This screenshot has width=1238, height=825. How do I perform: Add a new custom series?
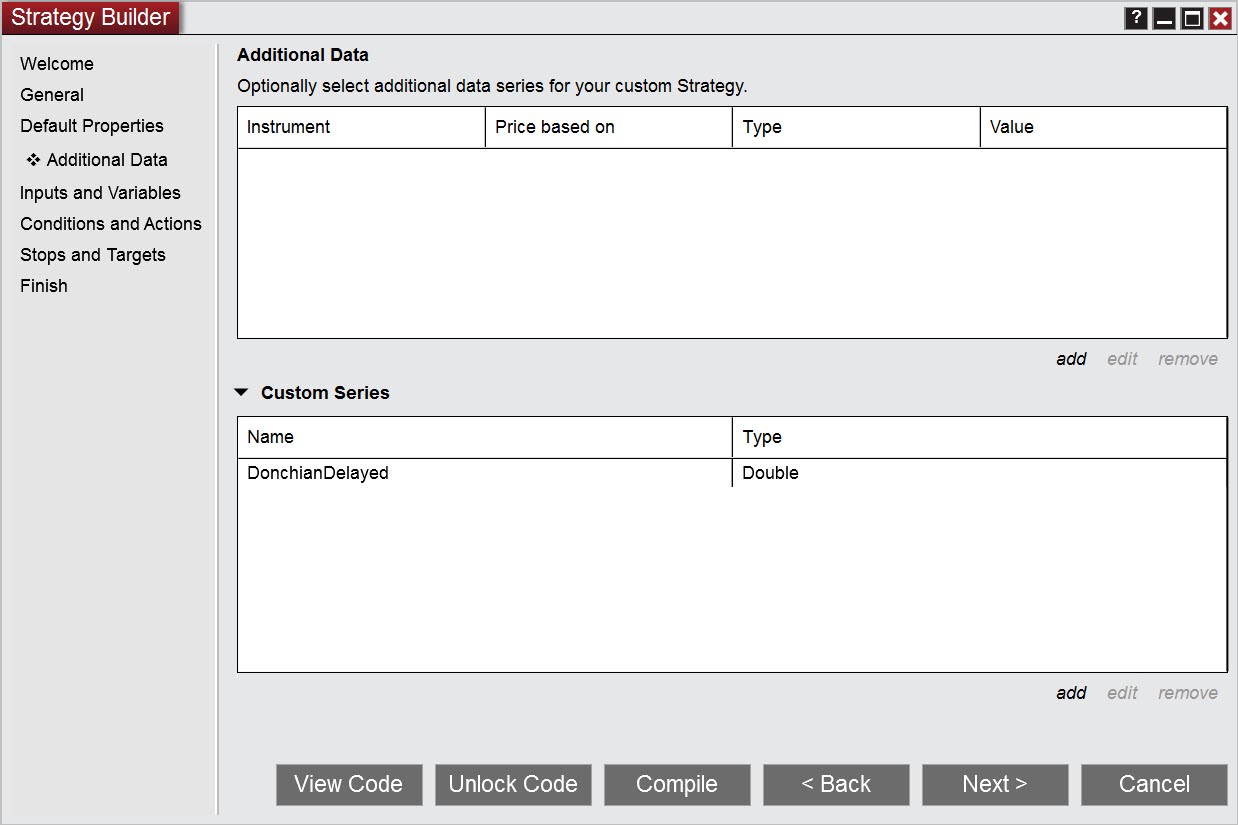[x=1071, y=693]
